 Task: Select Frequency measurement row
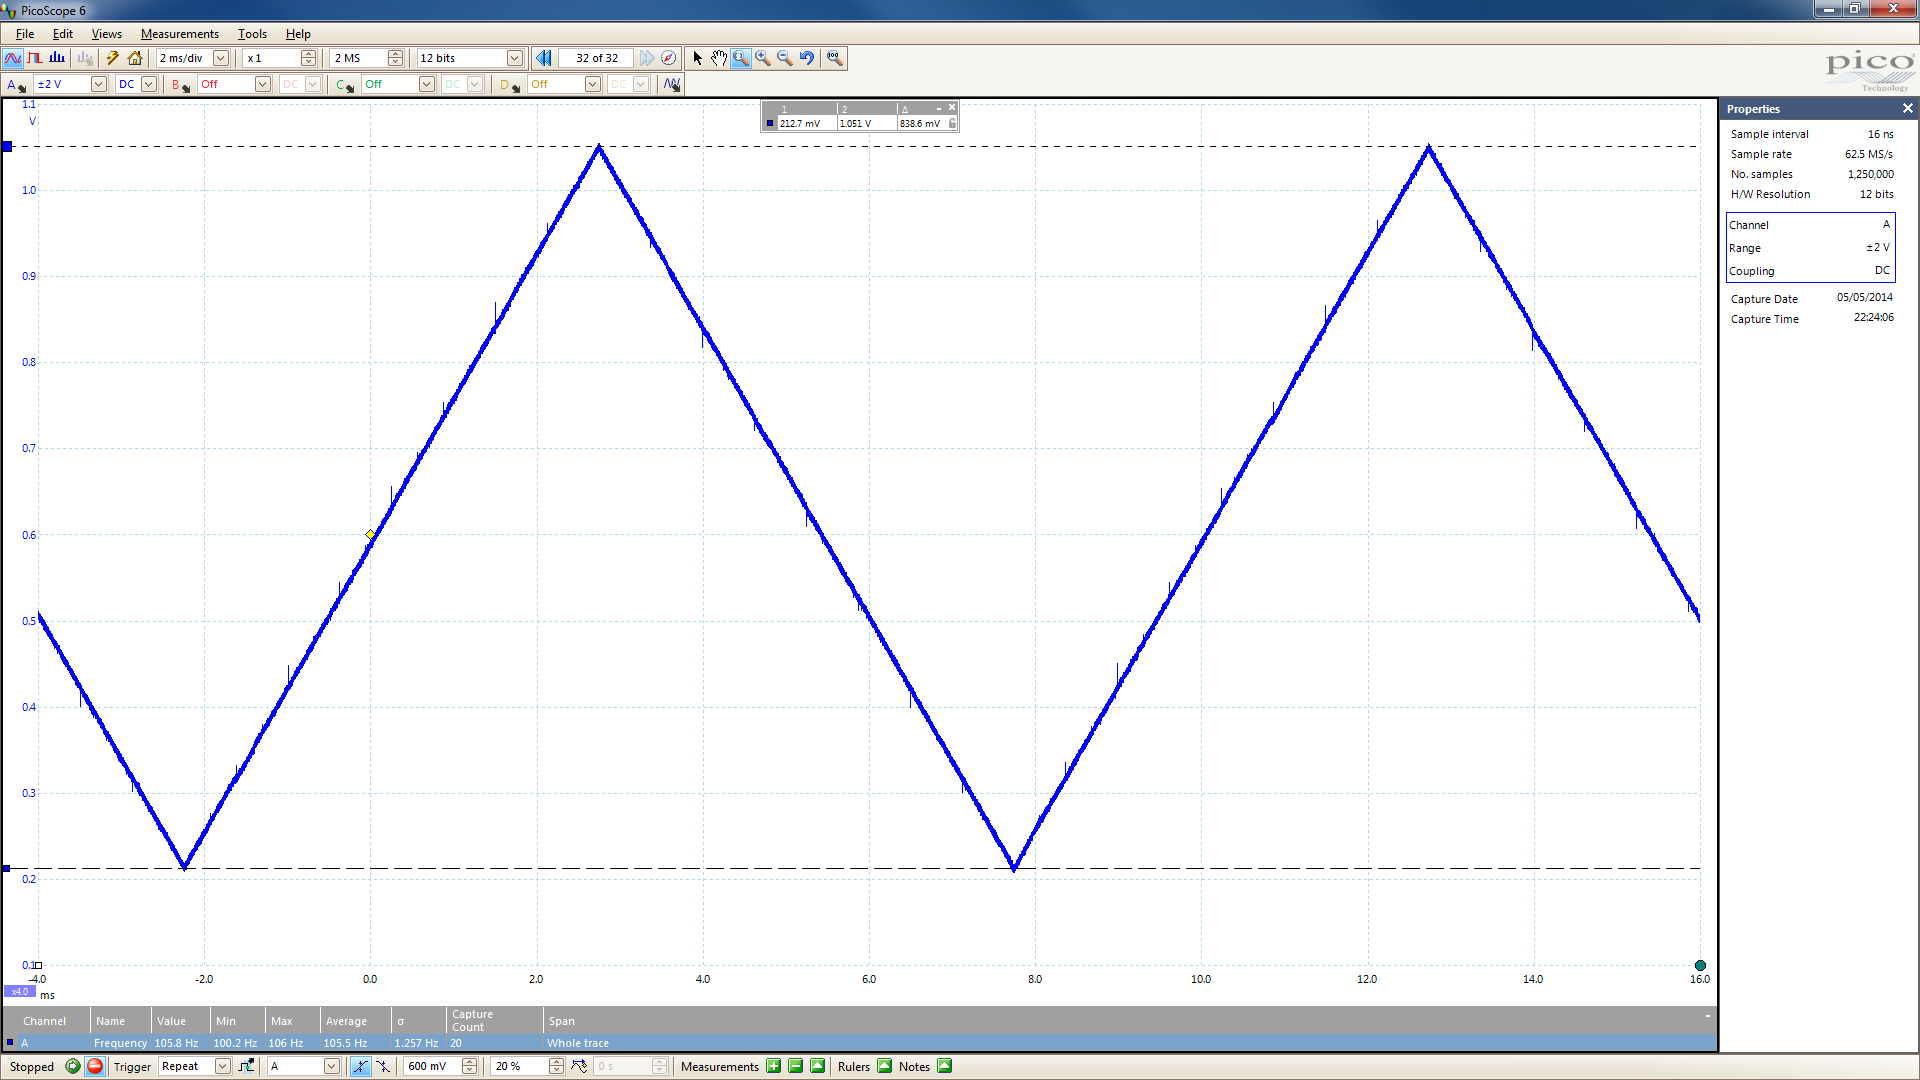point(860,1043)
